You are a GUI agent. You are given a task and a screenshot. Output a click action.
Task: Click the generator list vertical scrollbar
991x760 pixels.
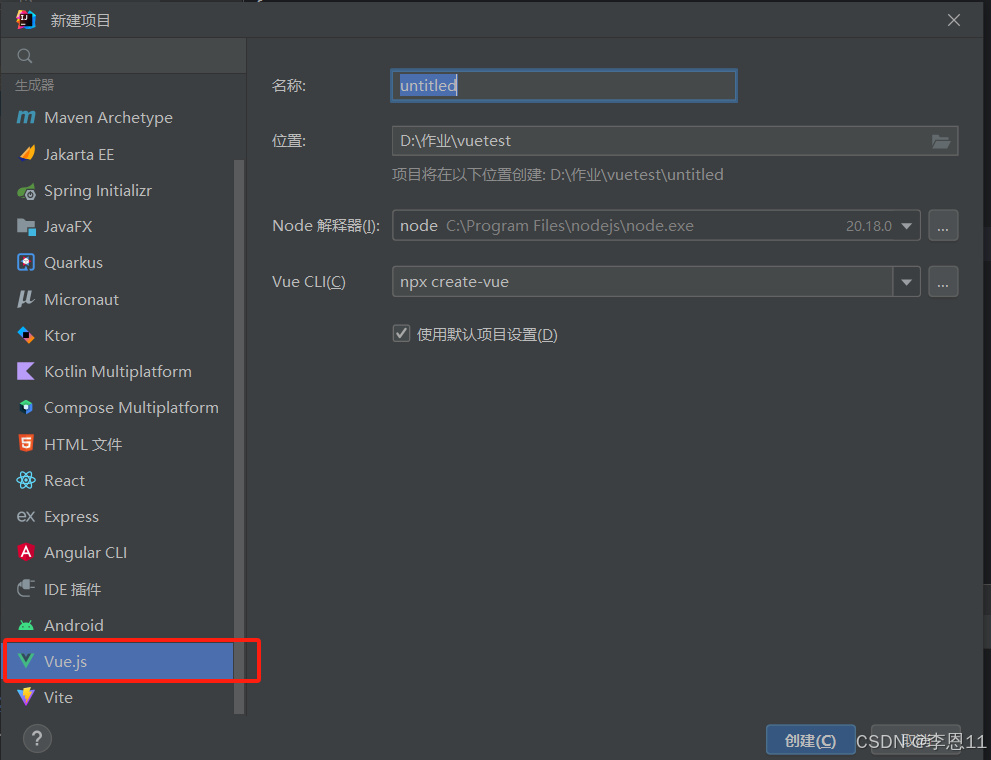coord(239,436)
